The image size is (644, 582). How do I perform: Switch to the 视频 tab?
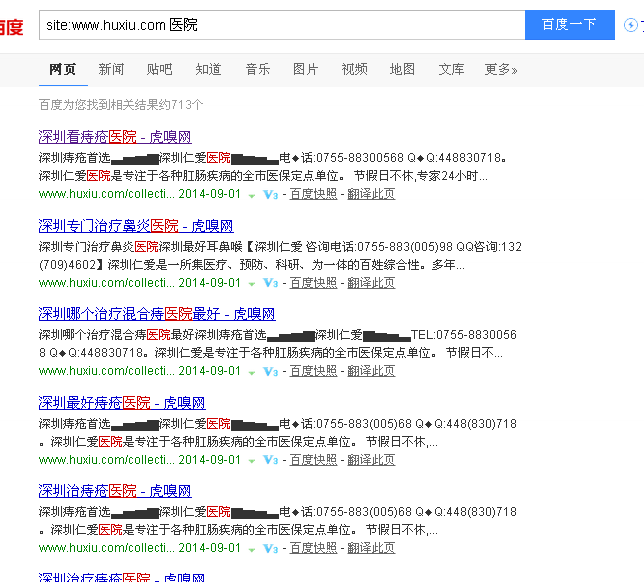354,69
